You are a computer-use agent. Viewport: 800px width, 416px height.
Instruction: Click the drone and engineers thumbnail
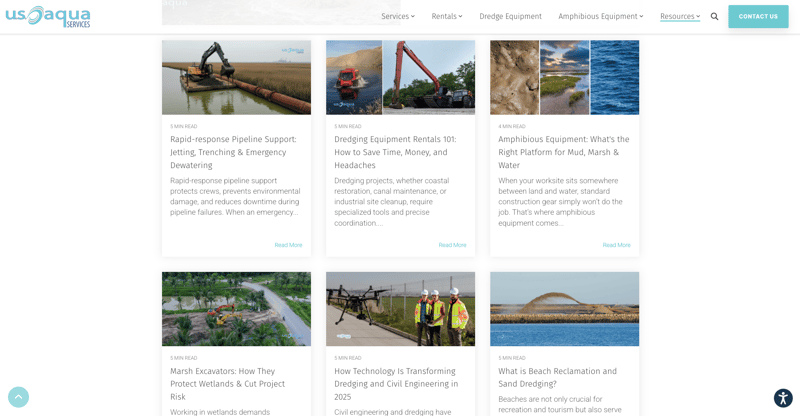tap(400, 309)
